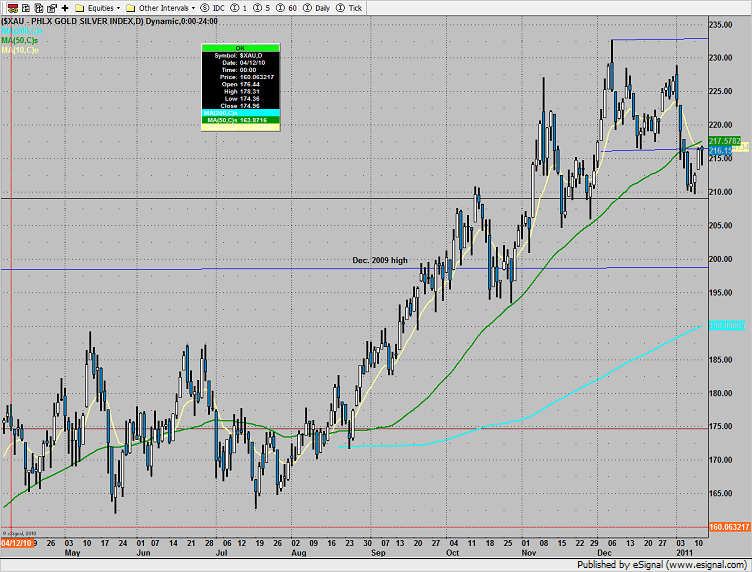Click the 175.00 price axis label
Screen dimensions: 752x572
point(721,426)
